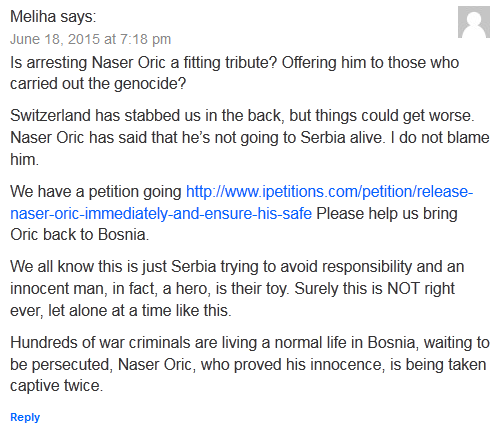This screenshot has height=428, width=494.
Task: Click link text naser-oric-immediately-and-ensure-his-safe
Action: (161, 213)
